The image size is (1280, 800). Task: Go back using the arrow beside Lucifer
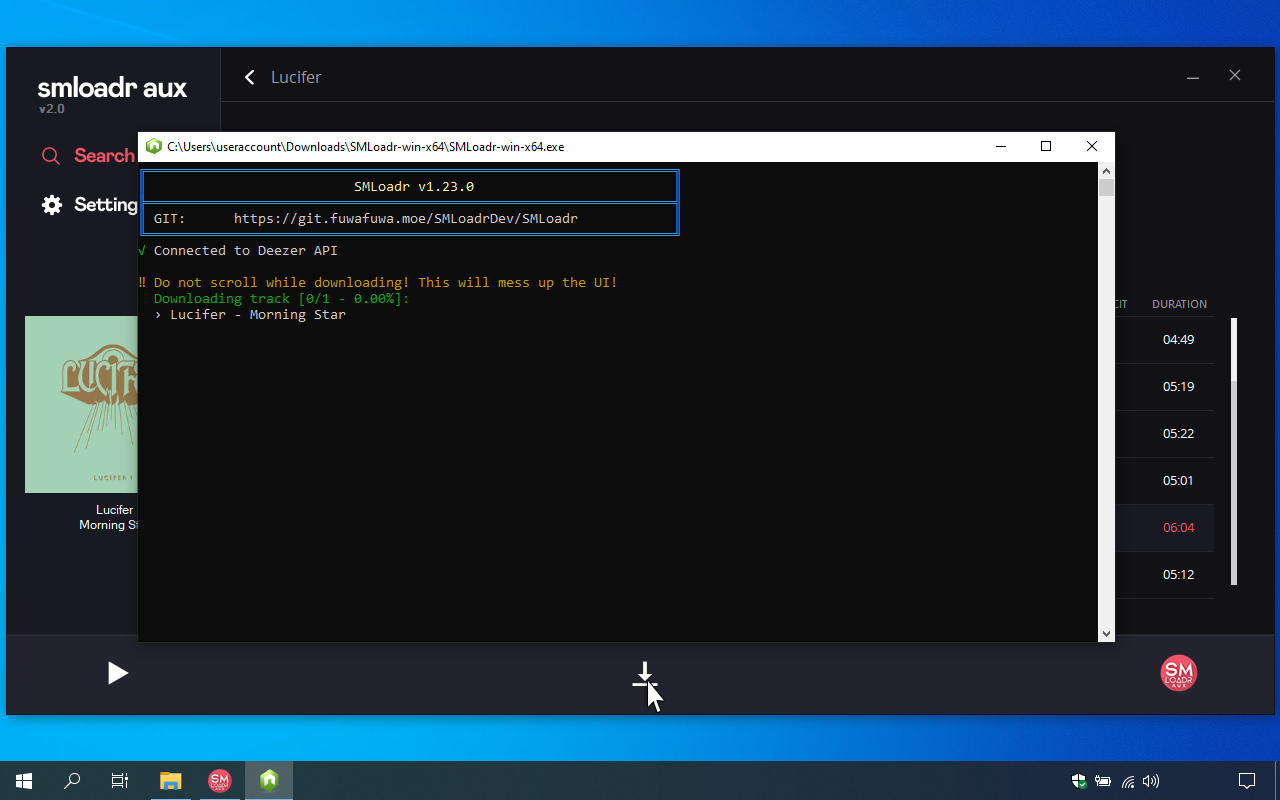coord(250,77)
